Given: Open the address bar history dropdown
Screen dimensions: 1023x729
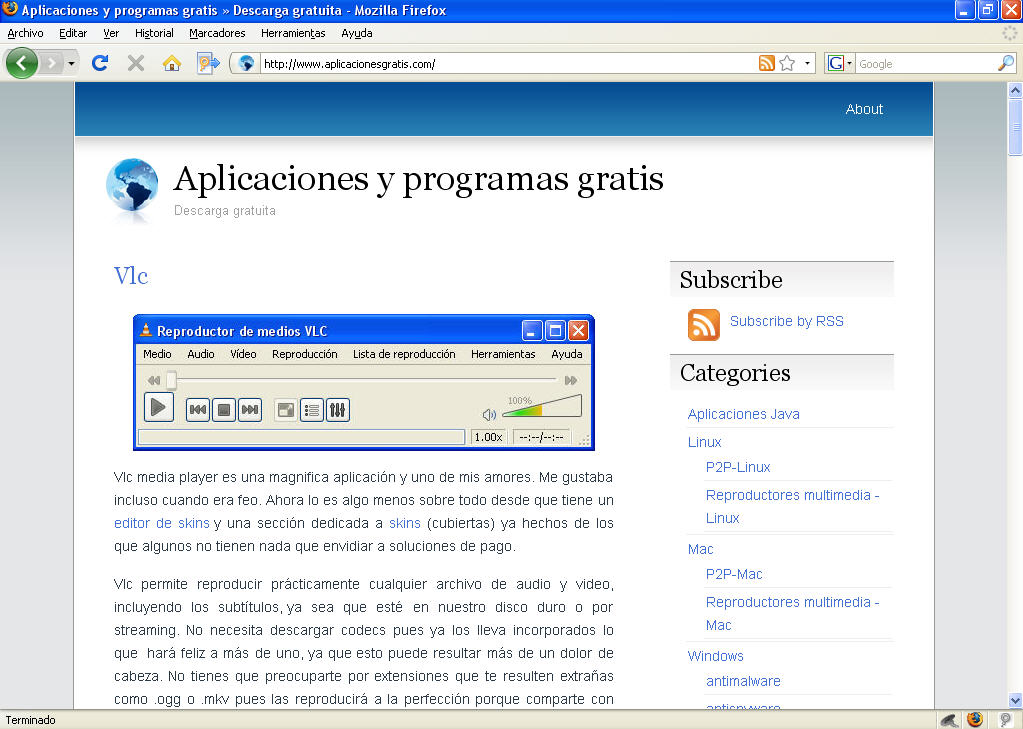Looking at the screenshot, I should pos(807,63).
